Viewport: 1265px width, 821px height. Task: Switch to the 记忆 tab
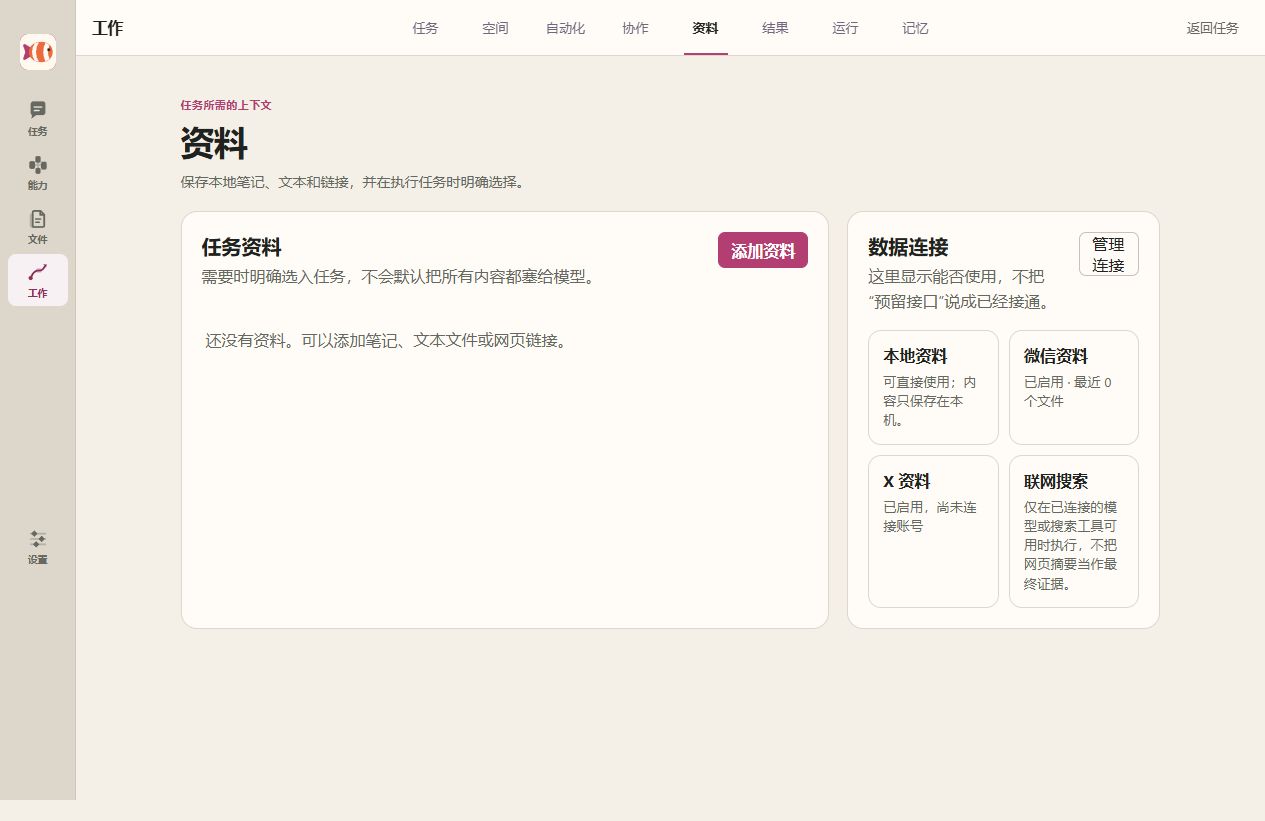(x=915, y=28)
